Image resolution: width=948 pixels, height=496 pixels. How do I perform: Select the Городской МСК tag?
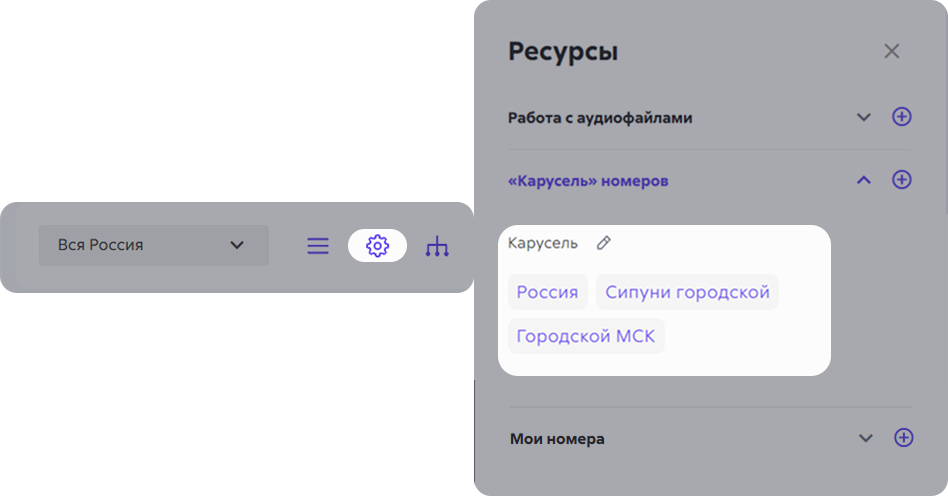(x=586, y=336)
